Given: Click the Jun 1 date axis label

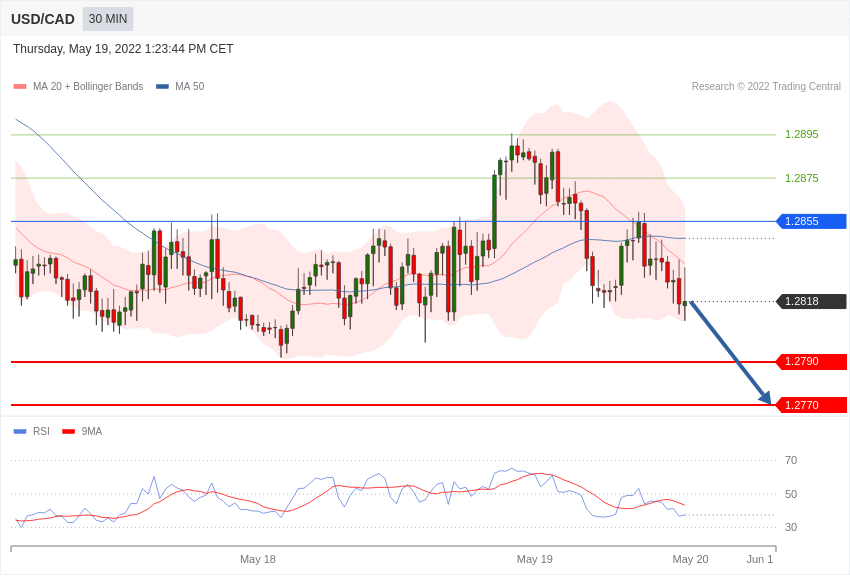Looking at the screenshot, I should (x=759, y=559).
